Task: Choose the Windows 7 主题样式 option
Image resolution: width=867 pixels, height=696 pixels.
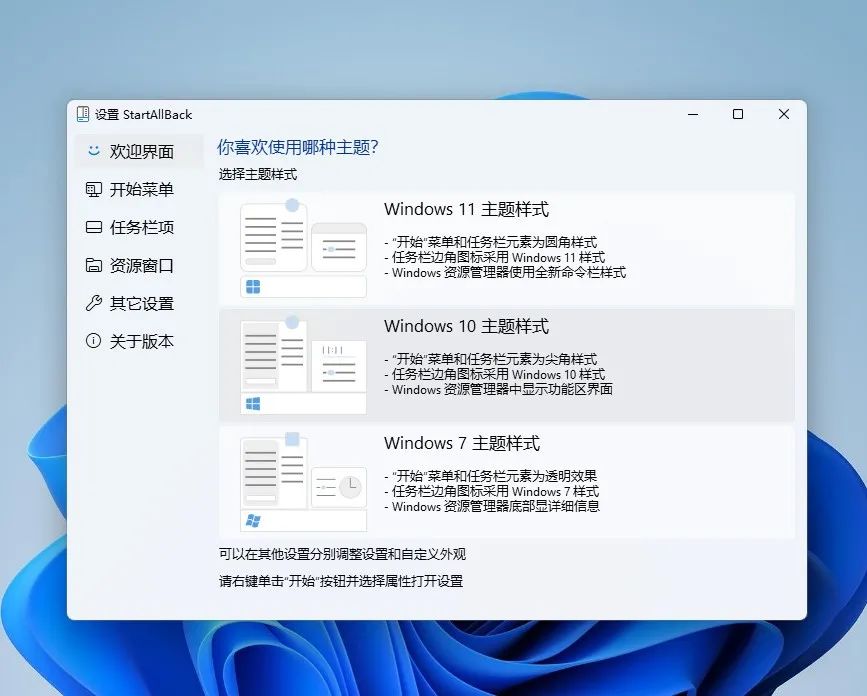Action: point(506,482)
